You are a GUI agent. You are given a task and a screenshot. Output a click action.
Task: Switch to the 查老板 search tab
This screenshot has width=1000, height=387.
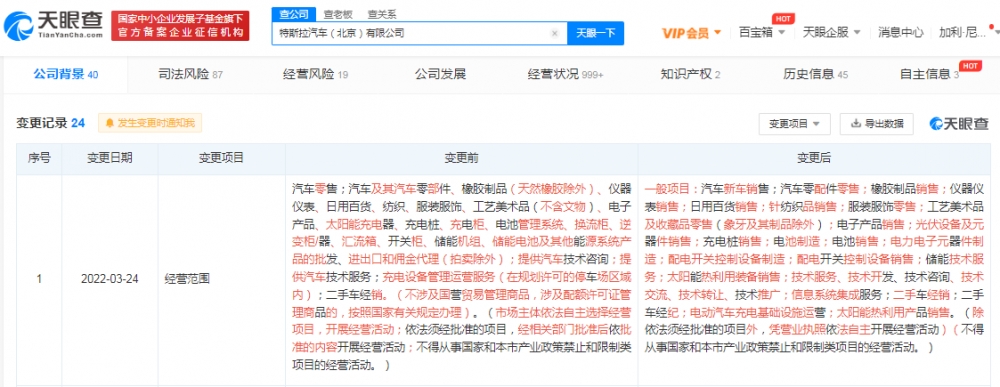tap(337, 14)
